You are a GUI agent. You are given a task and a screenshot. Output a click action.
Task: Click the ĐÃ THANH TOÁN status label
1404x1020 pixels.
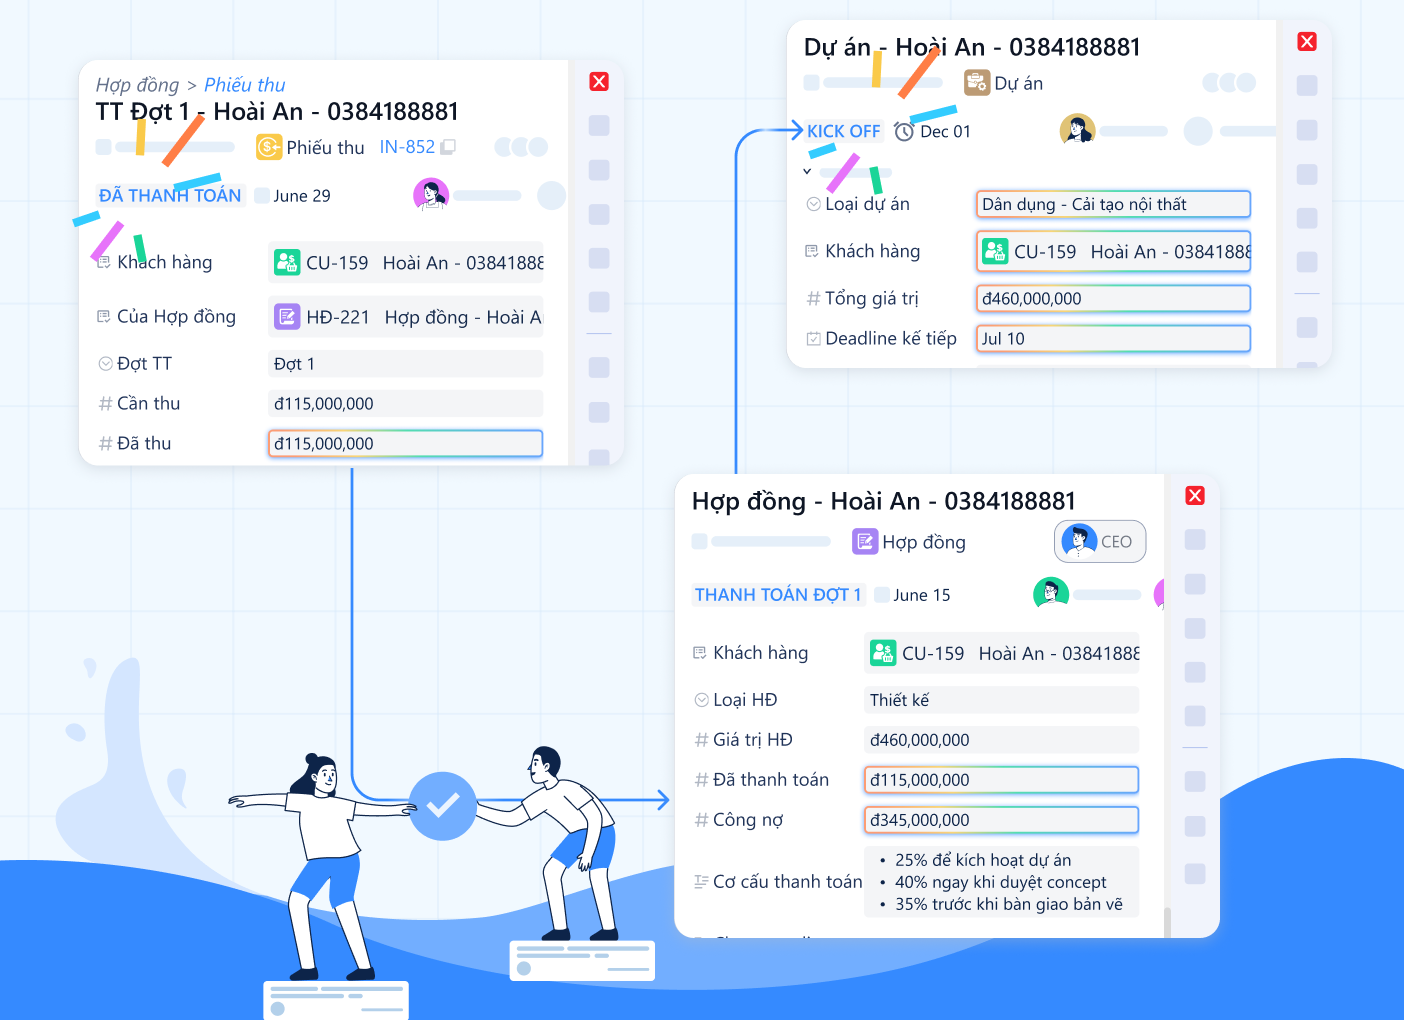(170, 196)
